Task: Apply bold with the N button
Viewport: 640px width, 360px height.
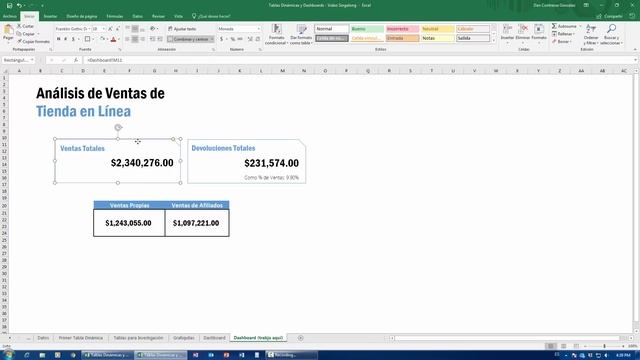Action: click(58, 39)
